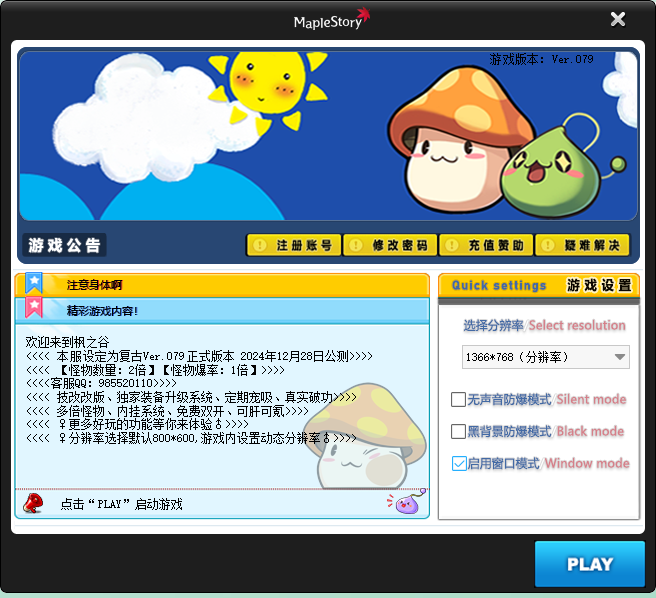Click the 选择分辨率/Select resolution label
The image size is (656, 598).
click(544, 325)
